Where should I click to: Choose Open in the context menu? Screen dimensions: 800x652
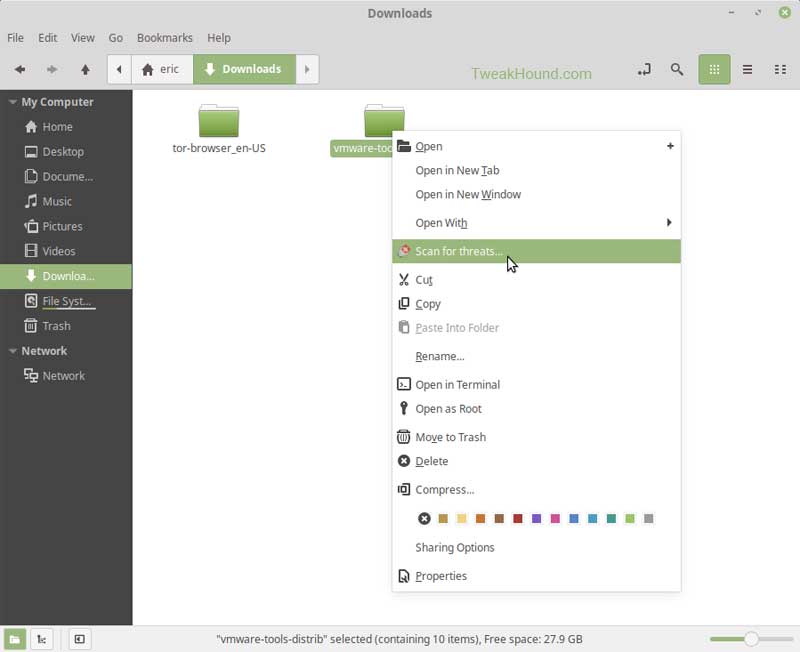coord(536,146)
